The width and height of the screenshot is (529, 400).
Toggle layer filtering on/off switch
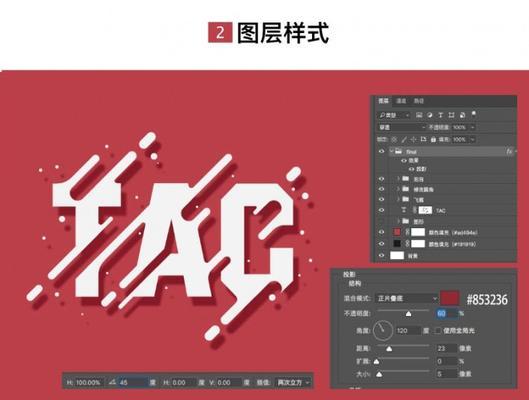point(474,114)
